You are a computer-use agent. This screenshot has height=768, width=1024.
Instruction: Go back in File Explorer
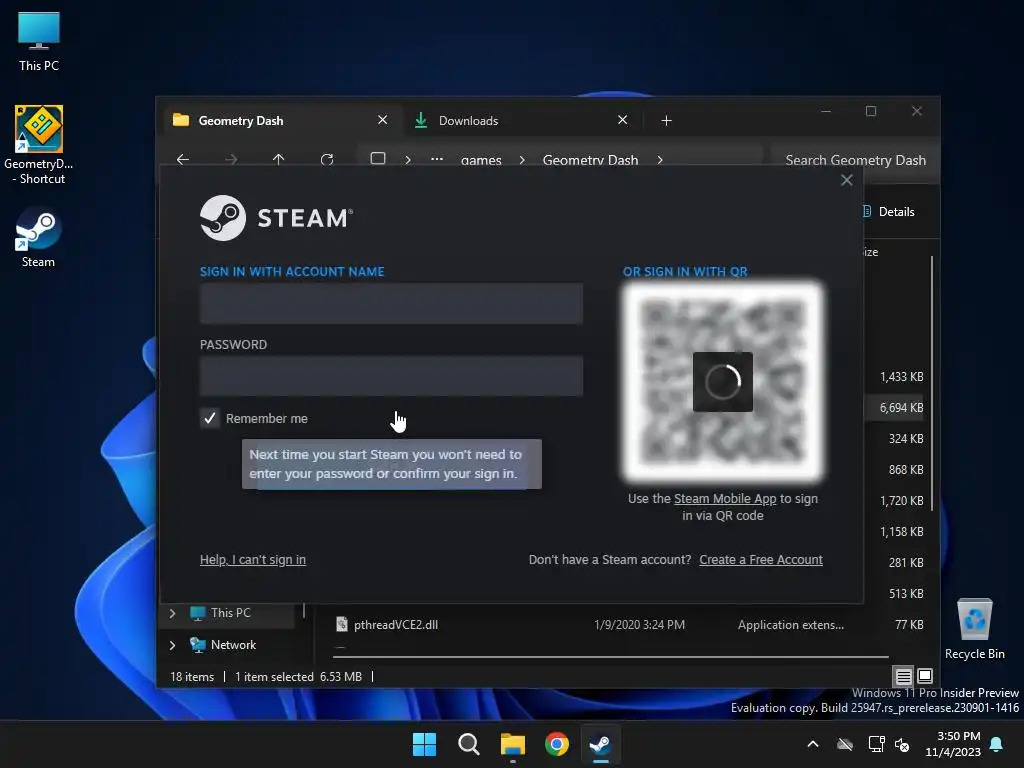(183, 159)
